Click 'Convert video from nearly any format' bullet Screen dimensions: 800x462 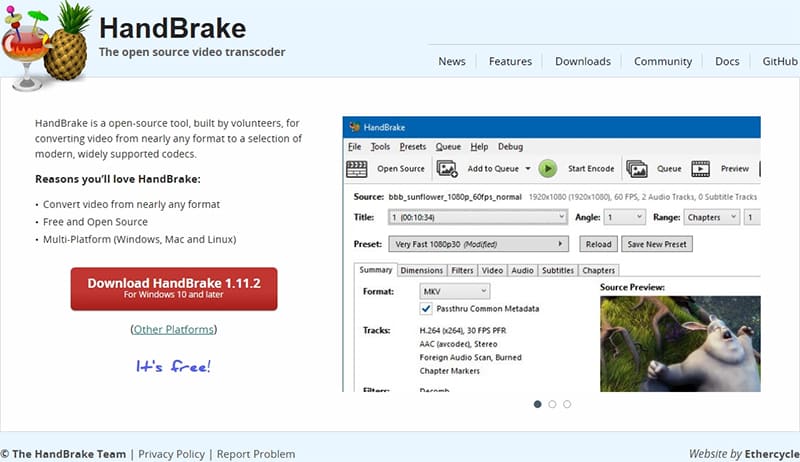pos(131,204)
